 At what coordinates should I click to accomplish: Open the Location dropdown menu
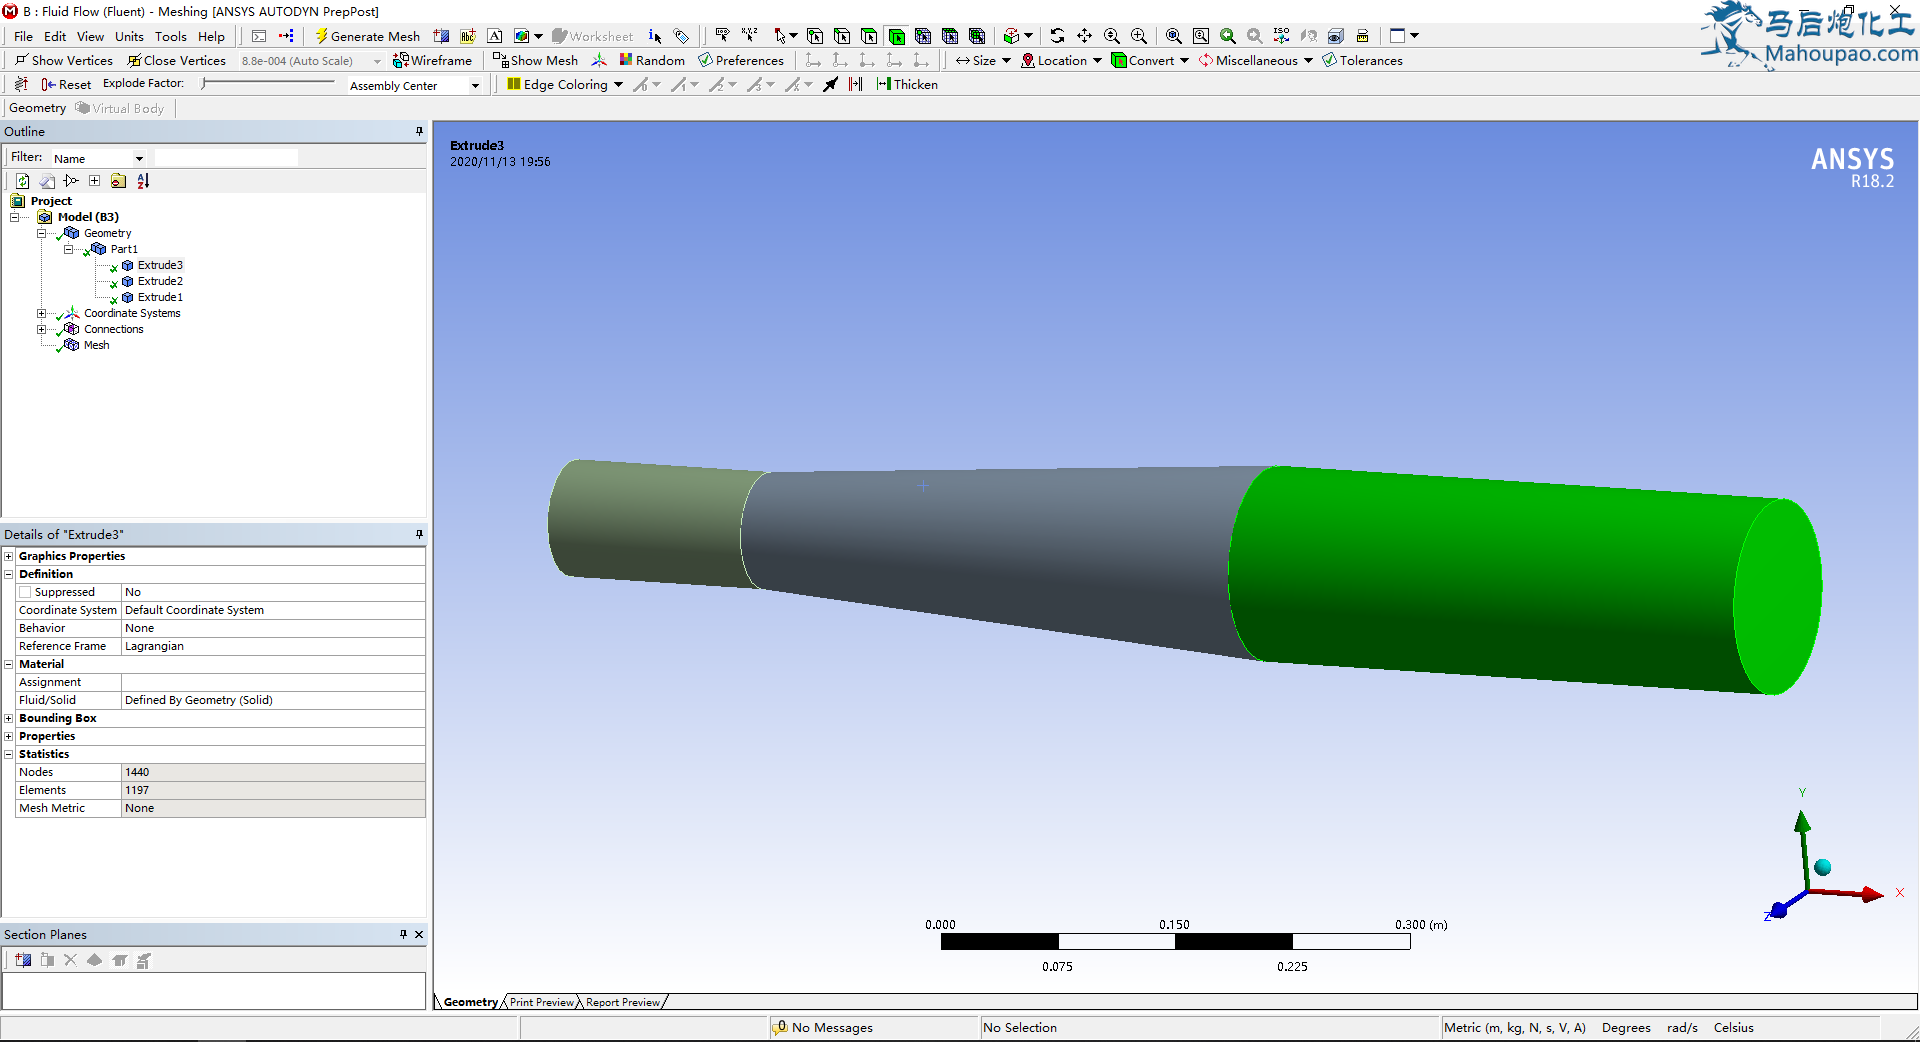[1061, 60]
